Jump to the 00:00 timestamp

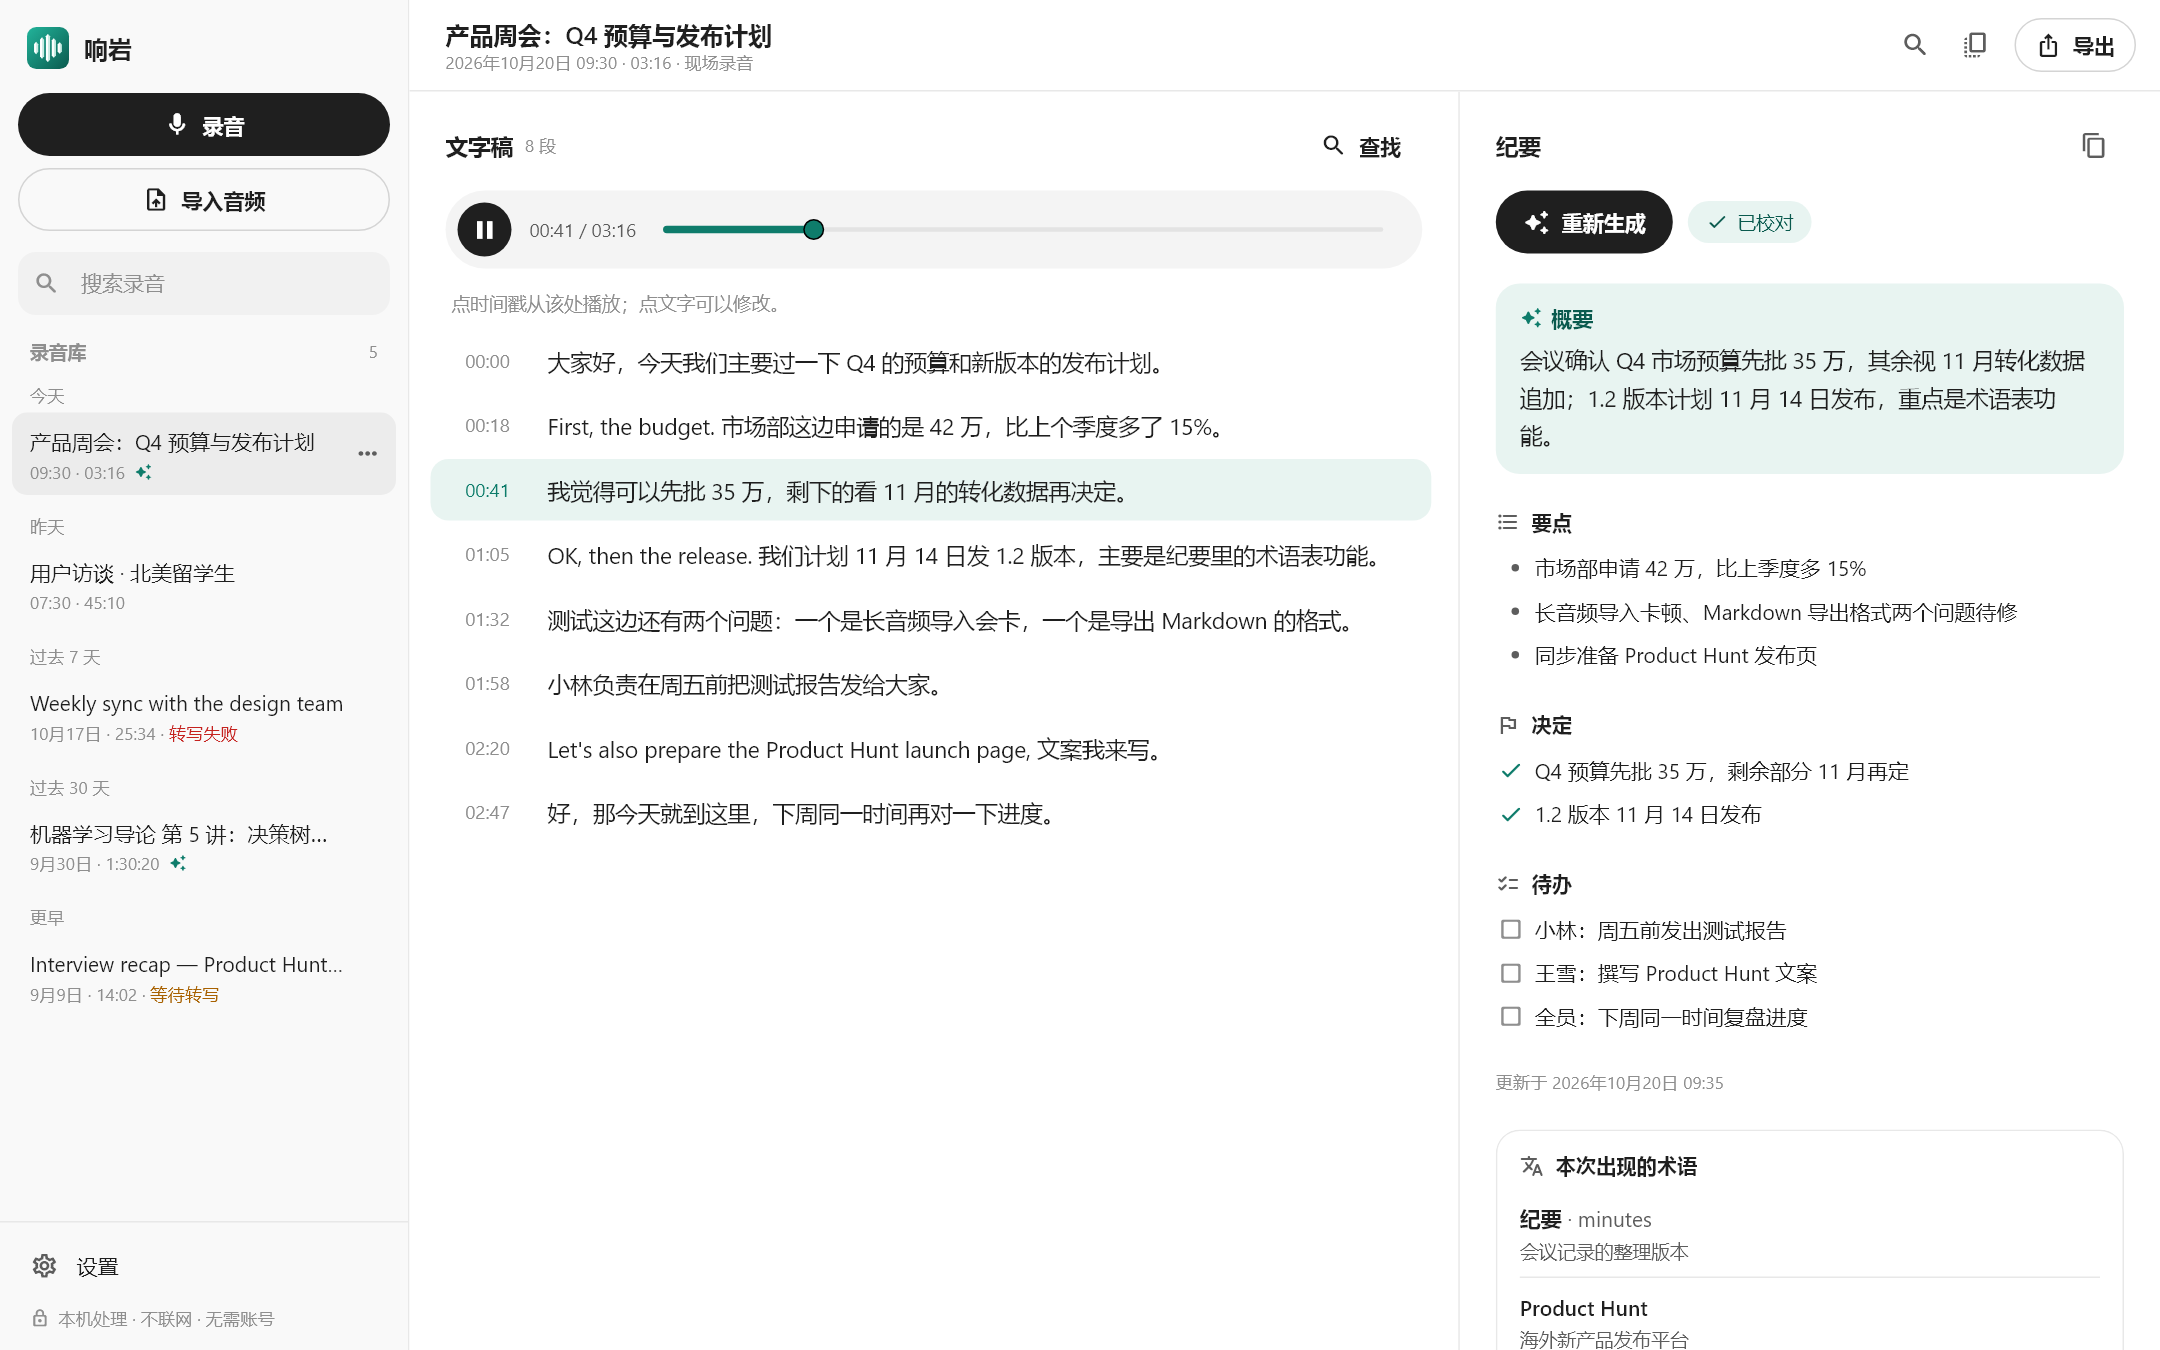[x=487, y=362]
